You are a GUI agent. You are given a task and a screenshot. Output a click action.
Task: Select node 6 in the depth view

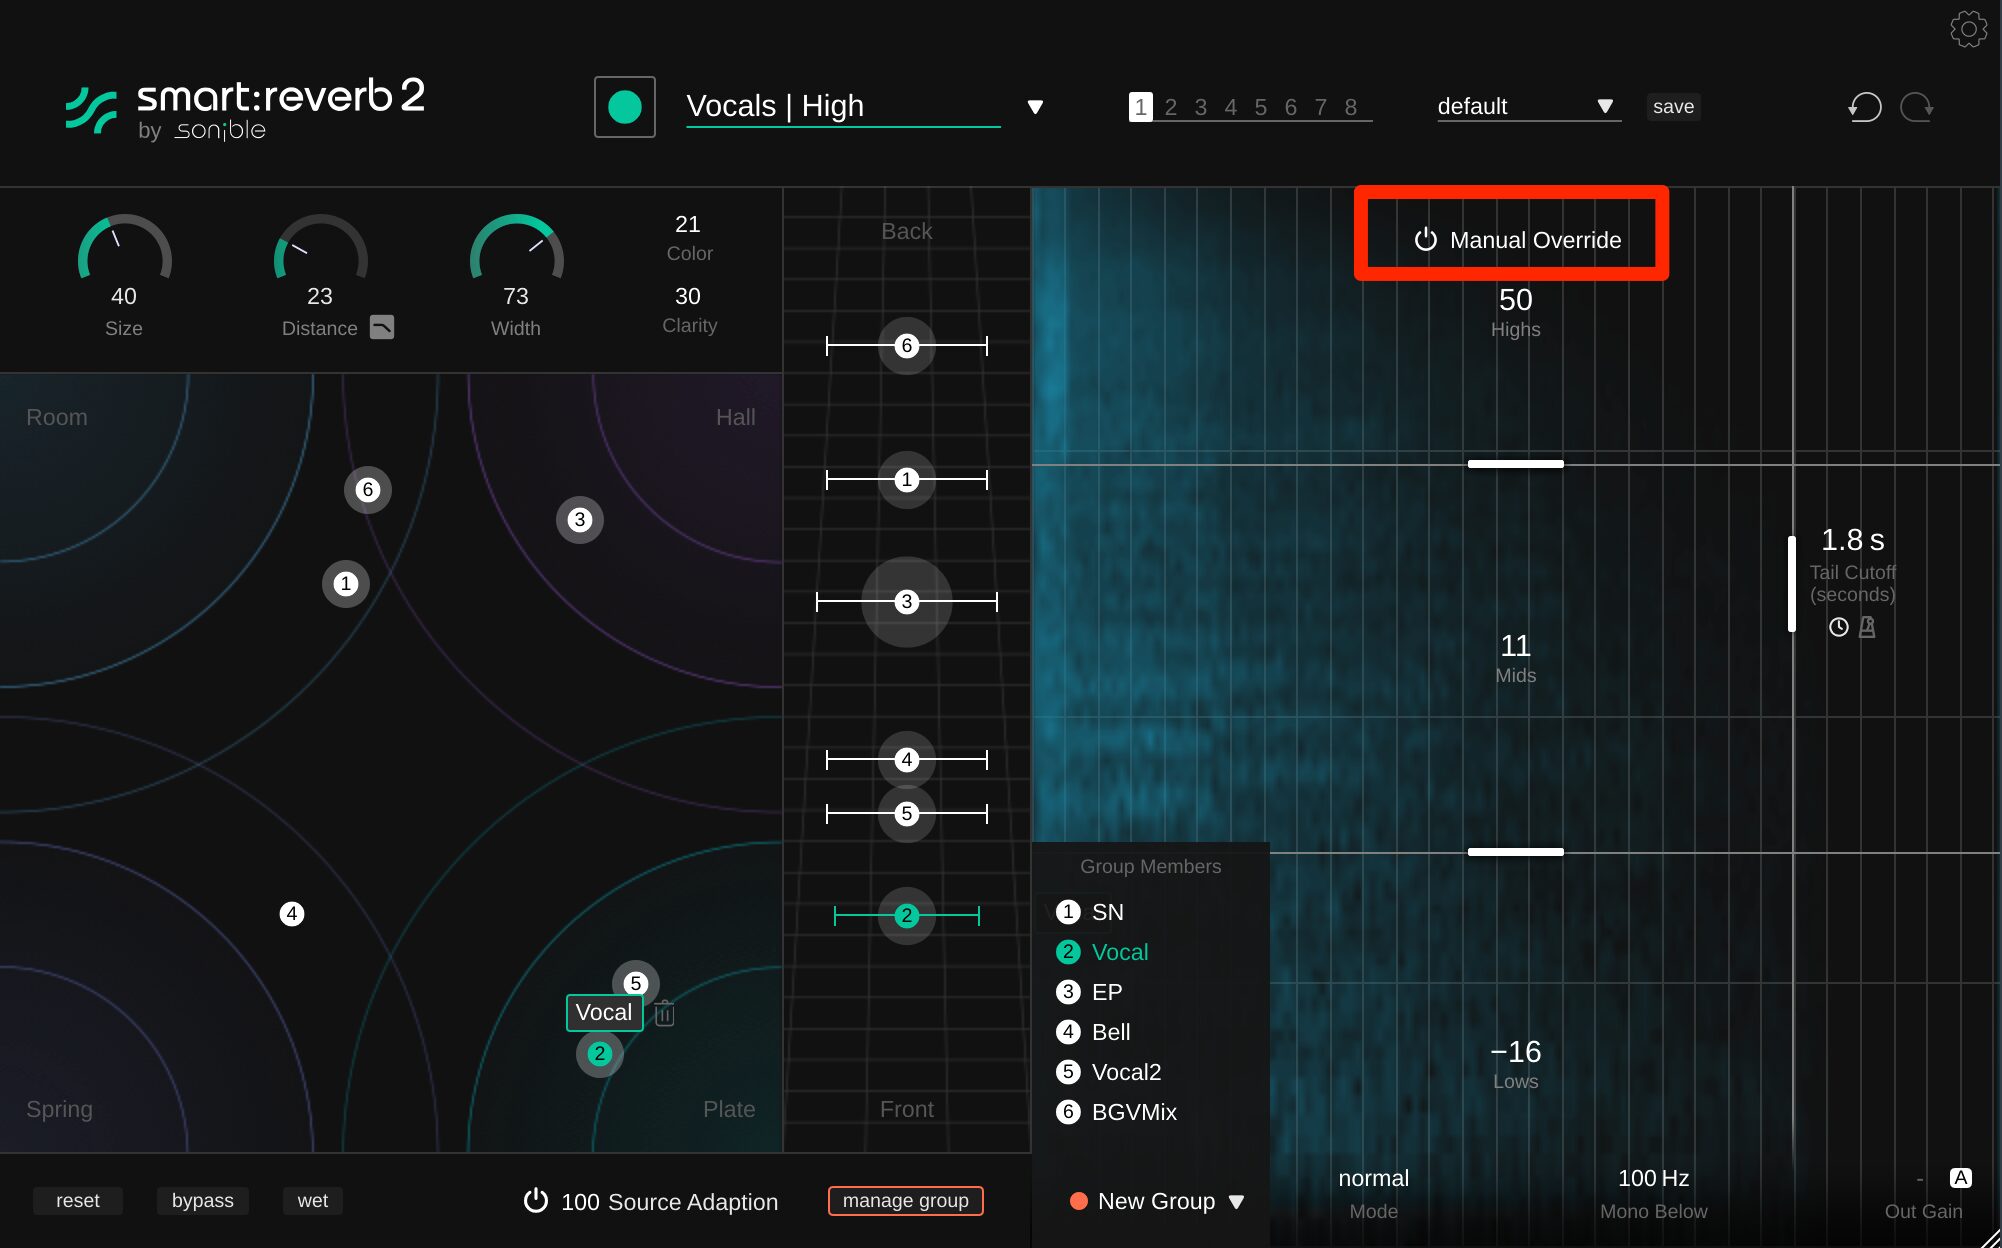coord(907,346)
